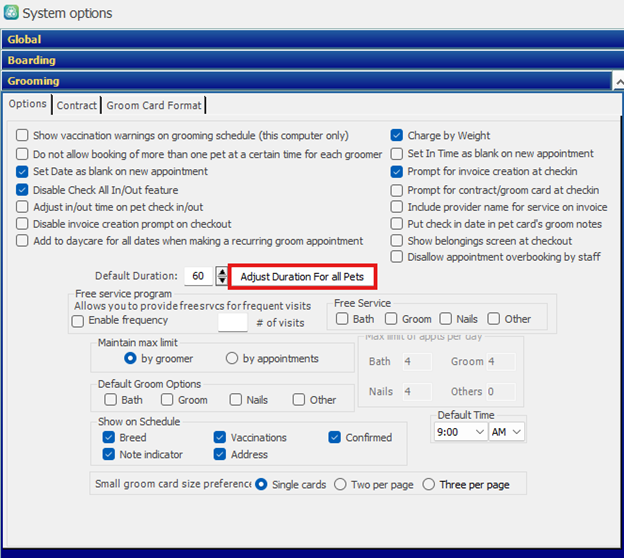The width and height of the screenshot is (624, 558).
Task: Click the Groom max limit field
Action: 501,361
